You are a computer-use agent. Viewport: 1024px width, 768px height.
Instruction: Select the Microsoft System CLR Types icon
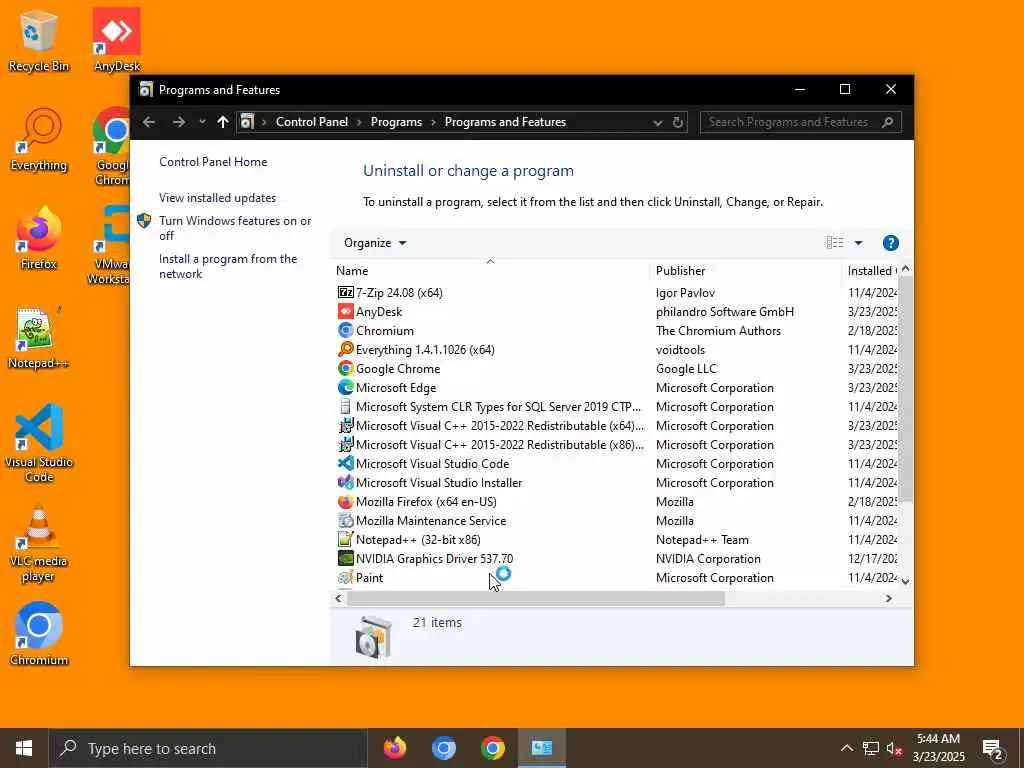click(x=345, y=406)
